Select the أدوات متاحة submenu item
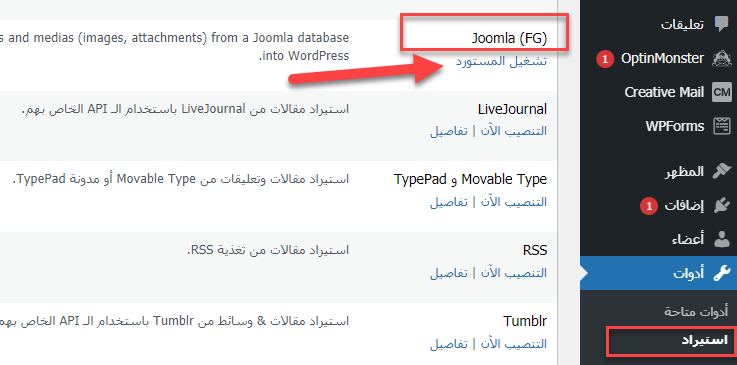 click(696, 311)
